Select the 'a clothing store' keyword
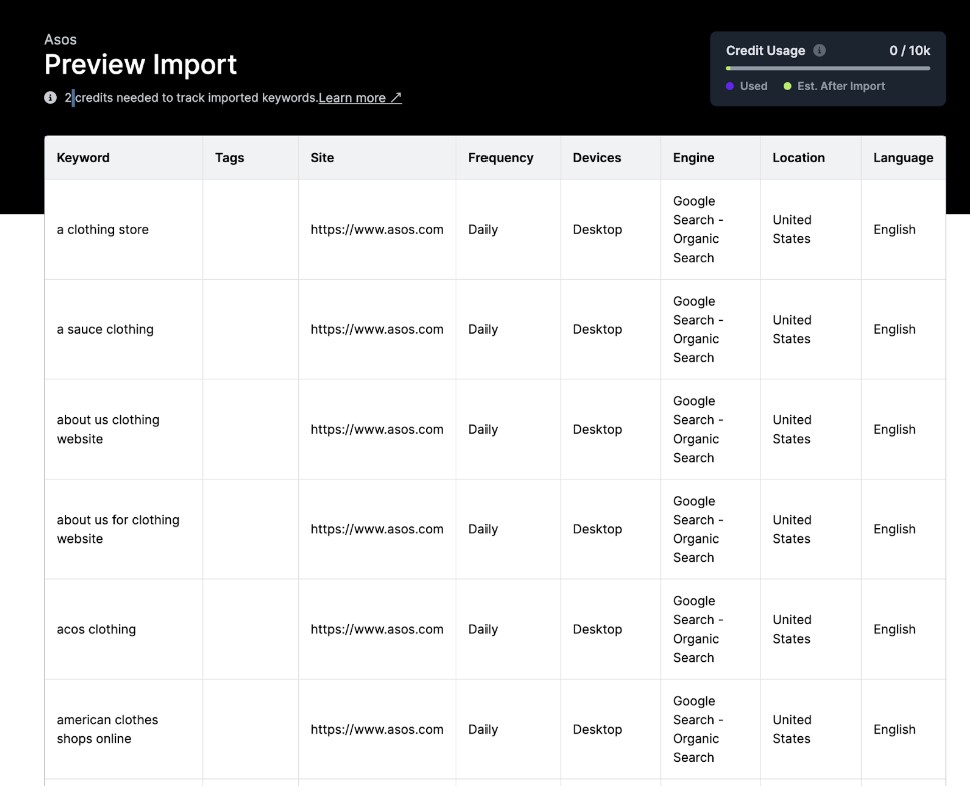Image resolution: width=970 pixels, height=798 pixels. (x=103, y=229)
